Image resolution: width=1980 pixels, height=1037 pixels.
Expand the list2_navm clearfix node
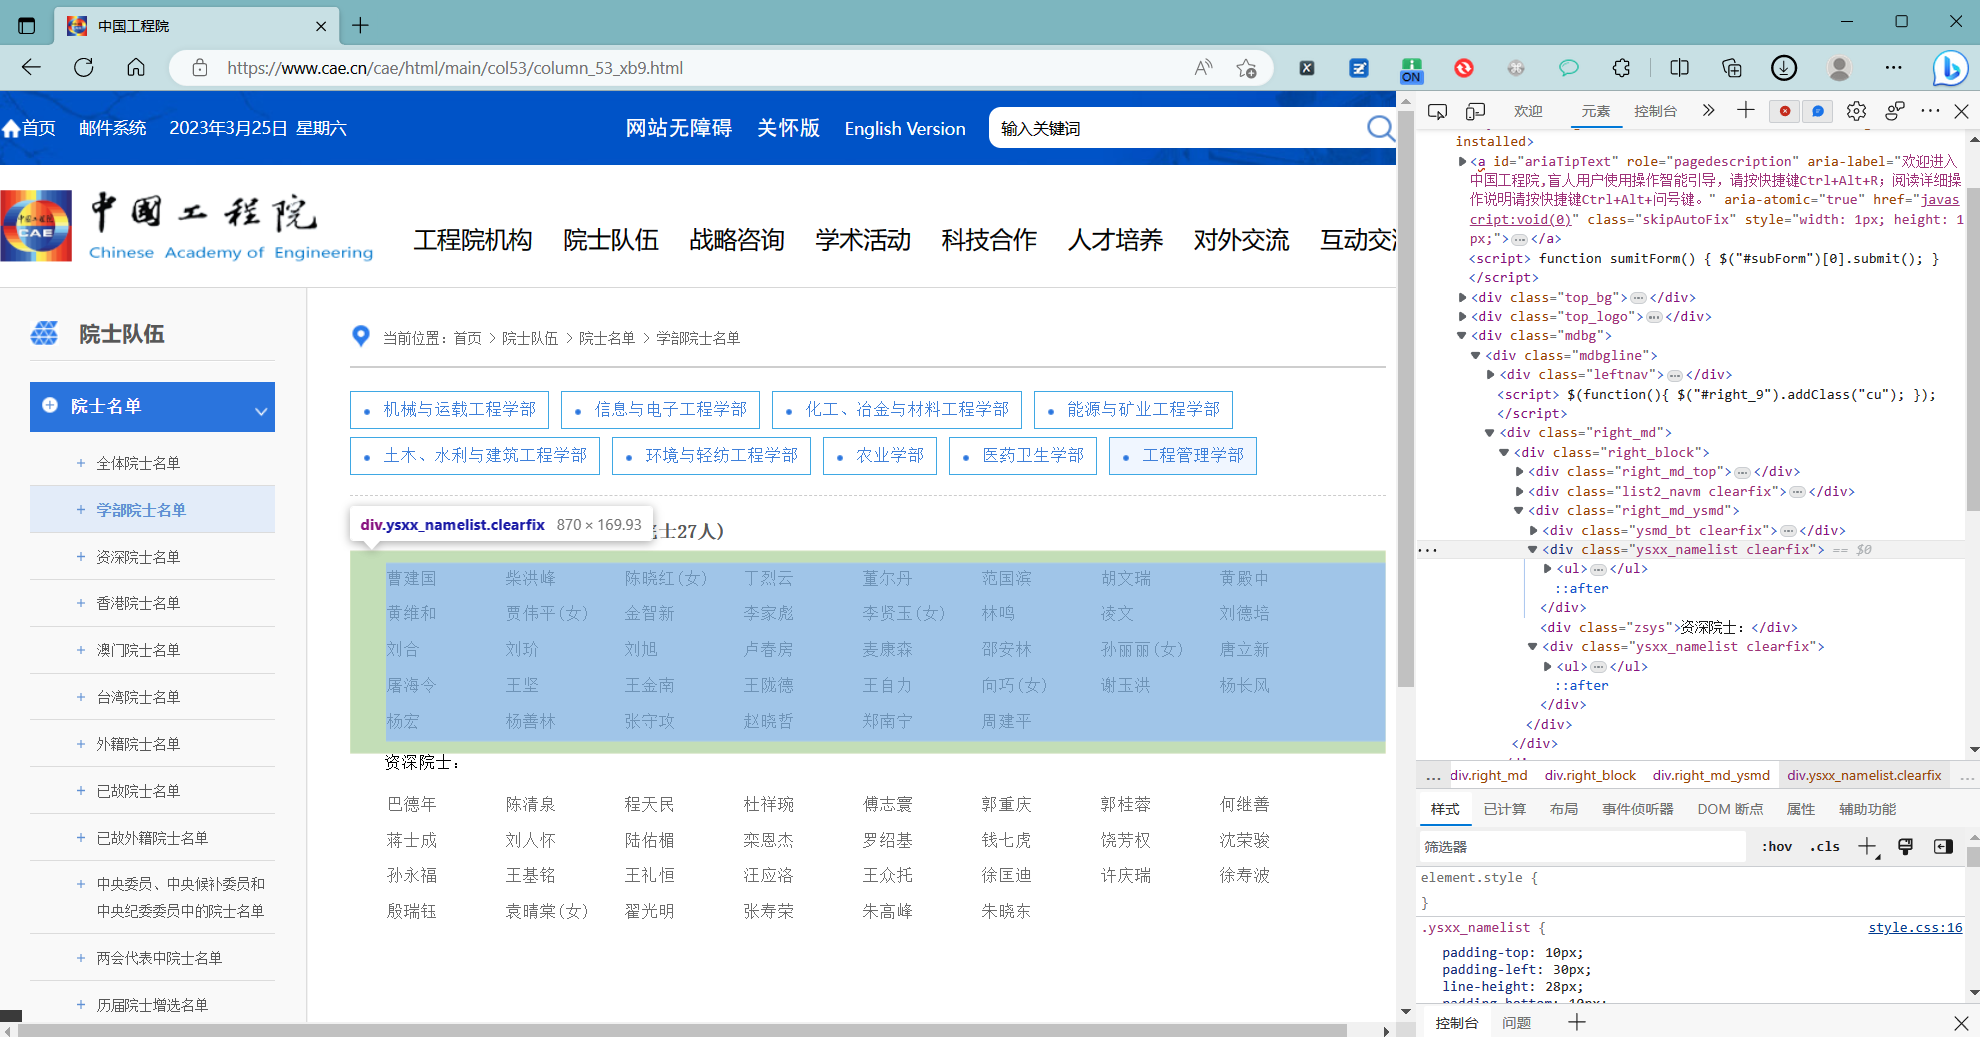(1519, 491)
